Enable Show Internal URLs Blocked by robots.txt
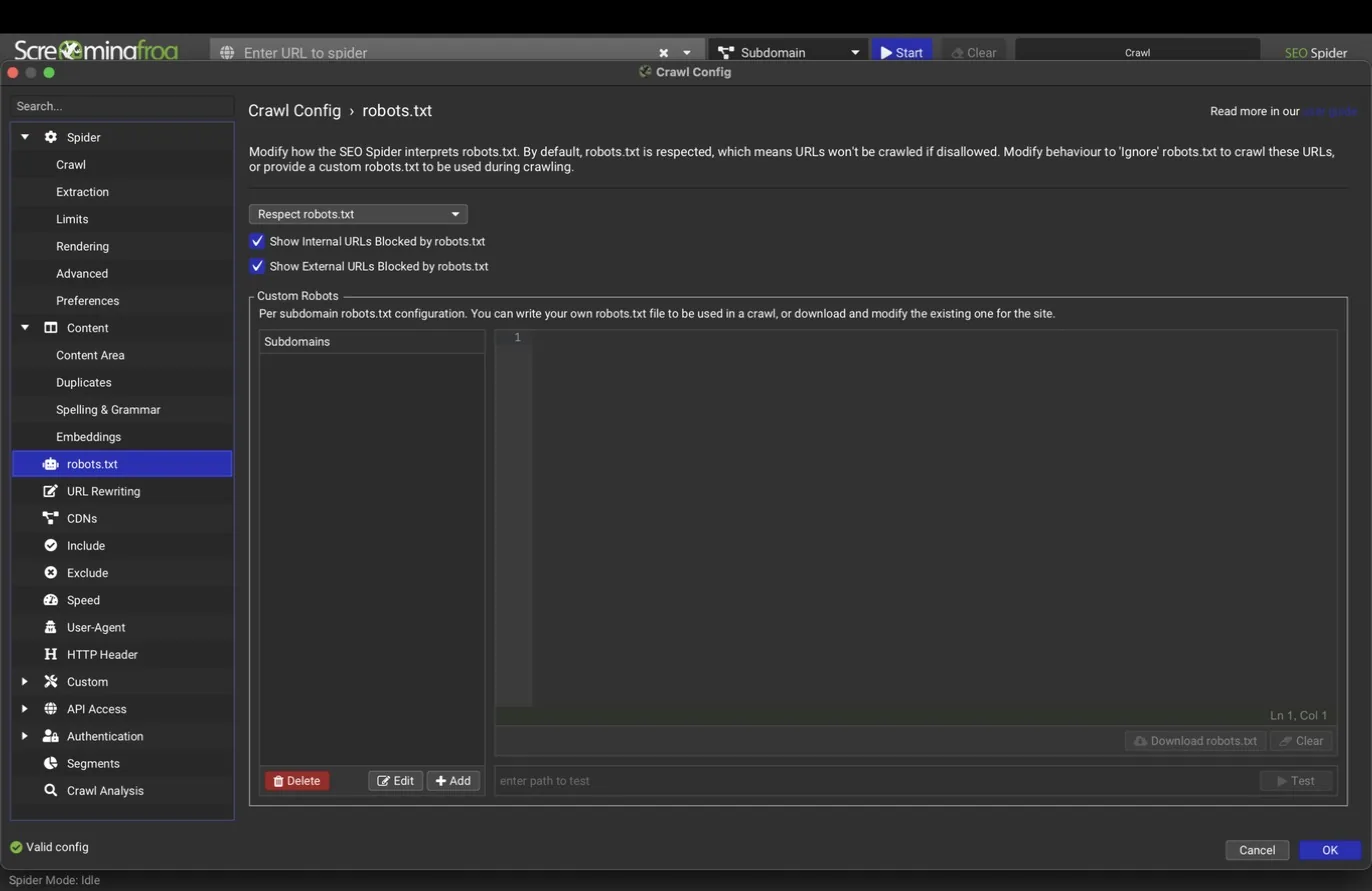This screenshot has height=891, width=1372. coord(257,241)
